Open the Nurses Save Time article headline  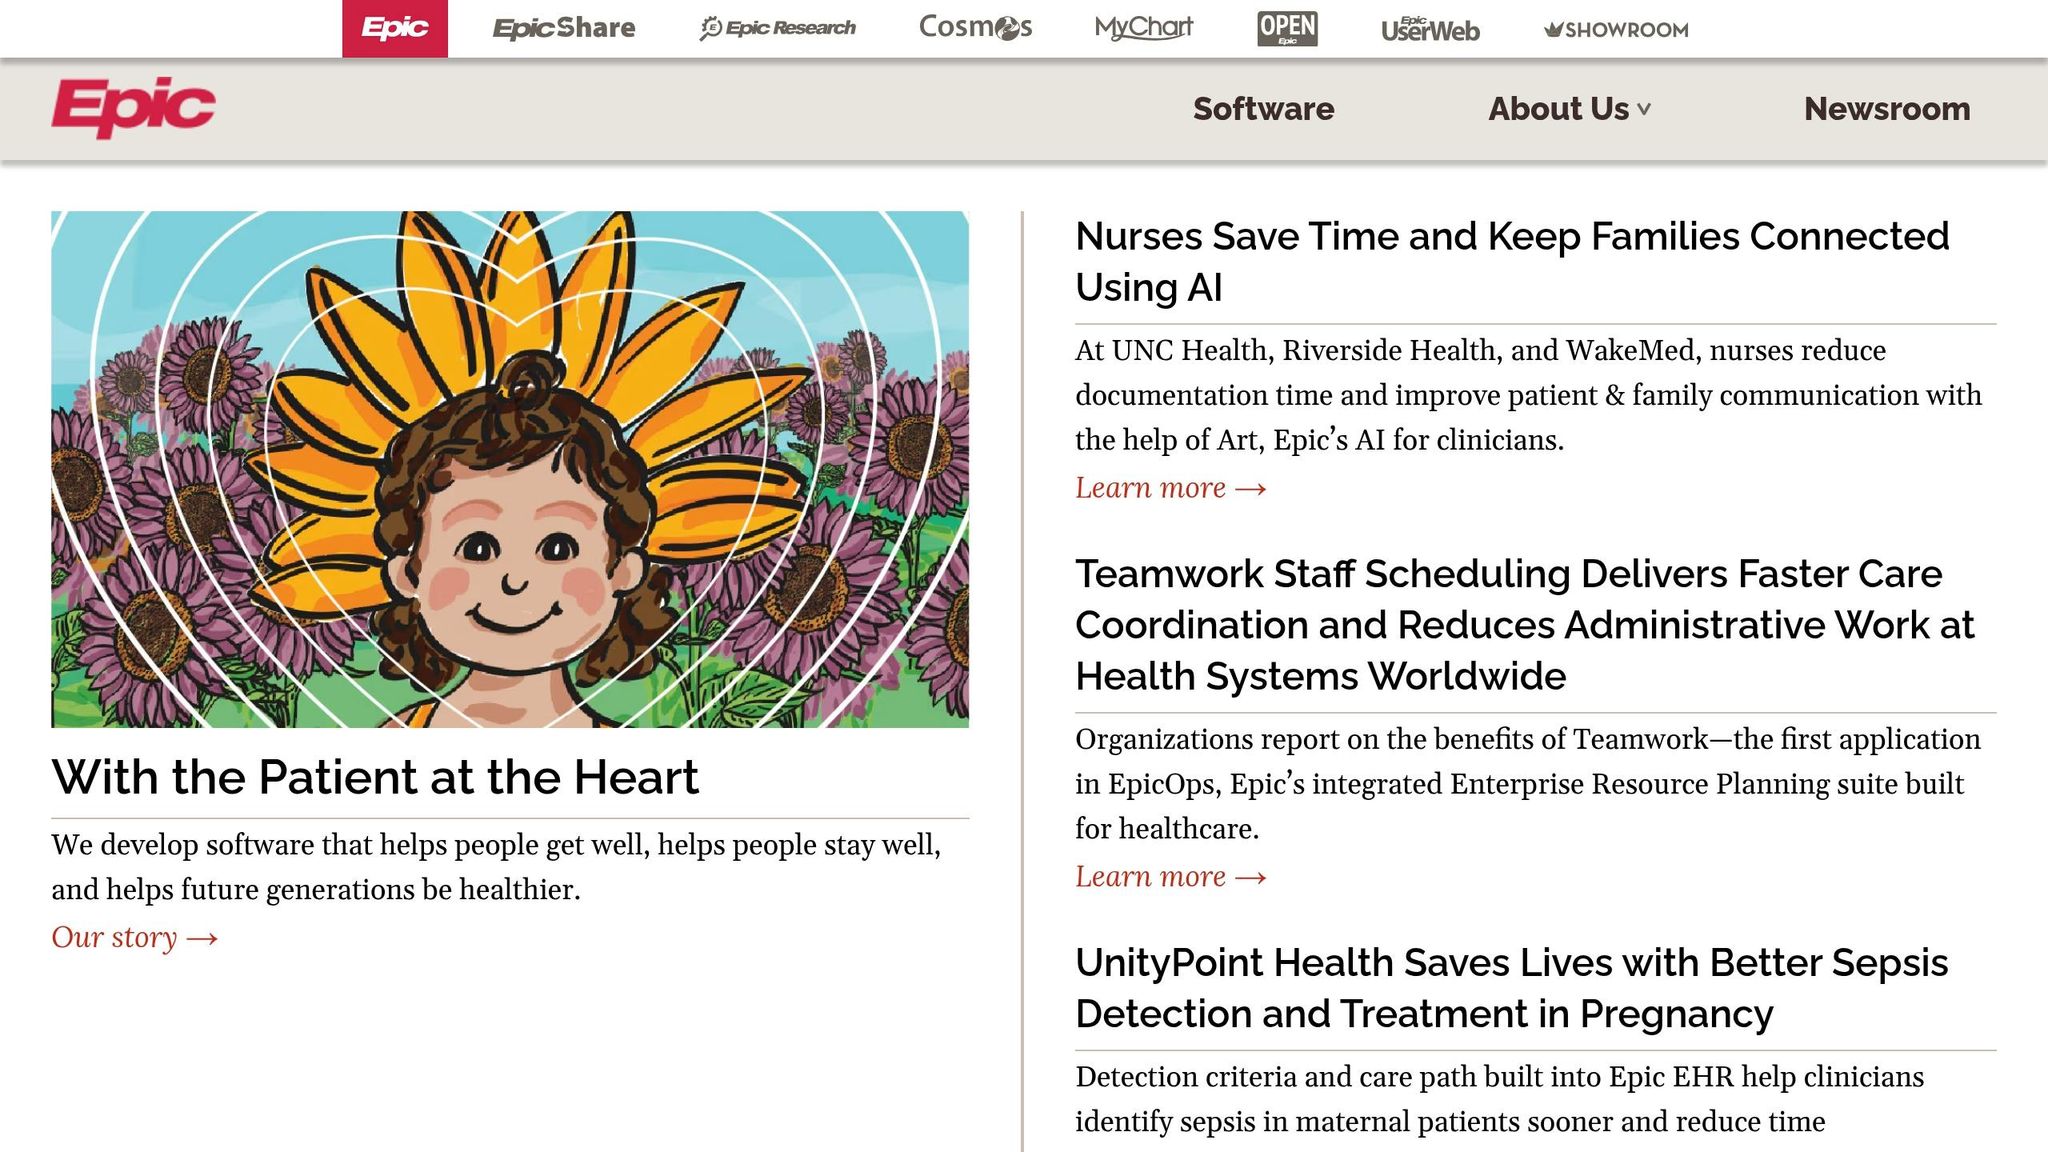[x=1512, y=262]
